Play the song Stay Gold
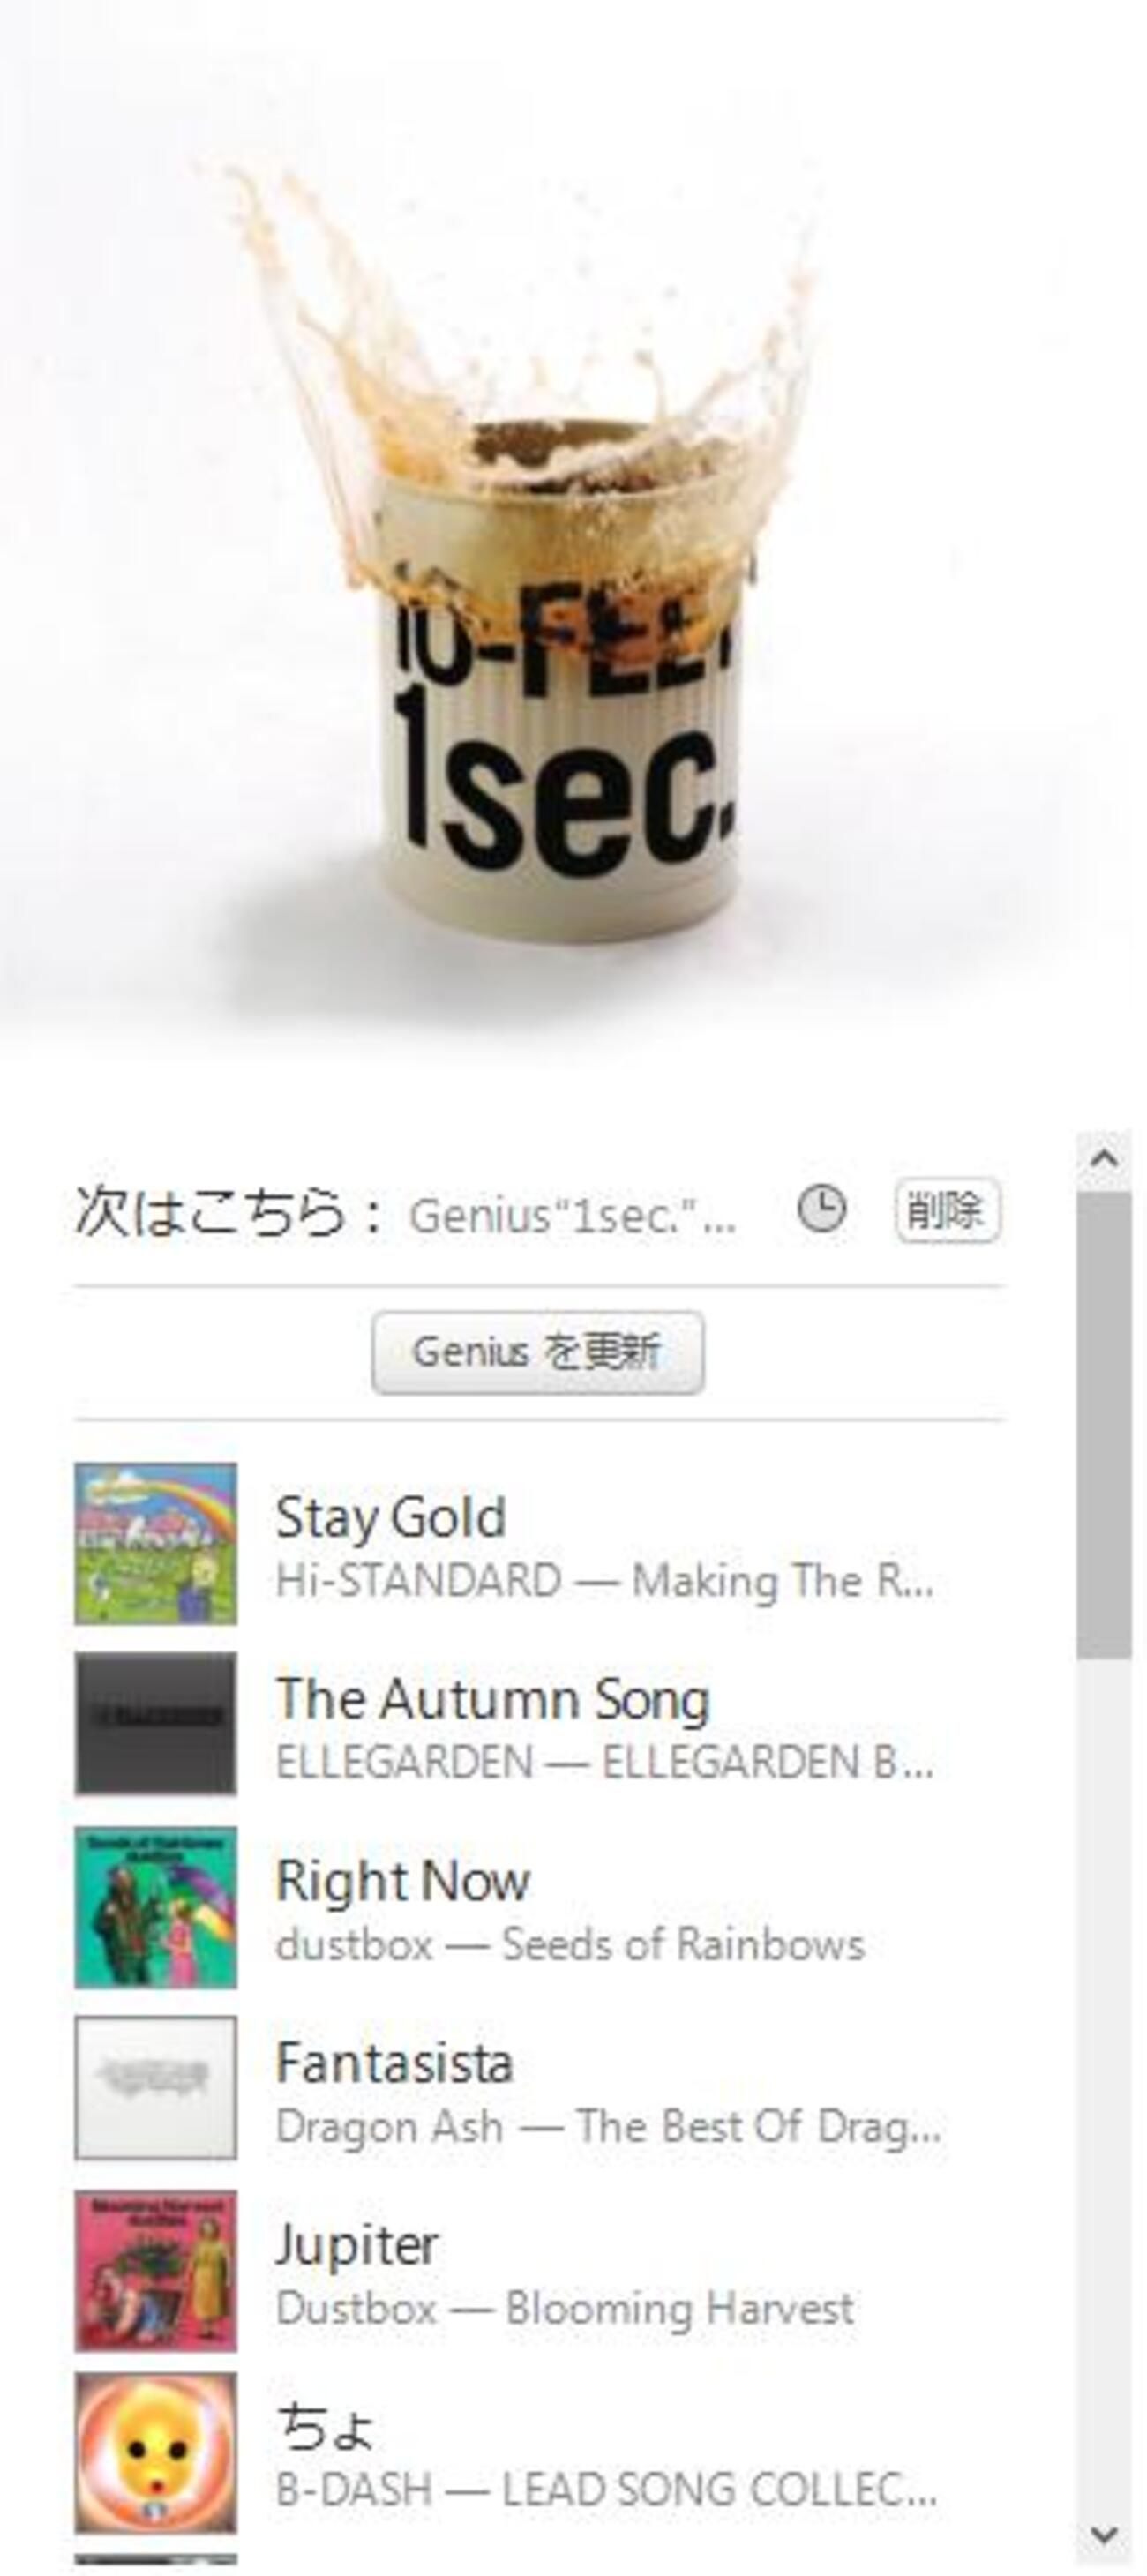The image size is (1147, 2576). click(391, 1517)
